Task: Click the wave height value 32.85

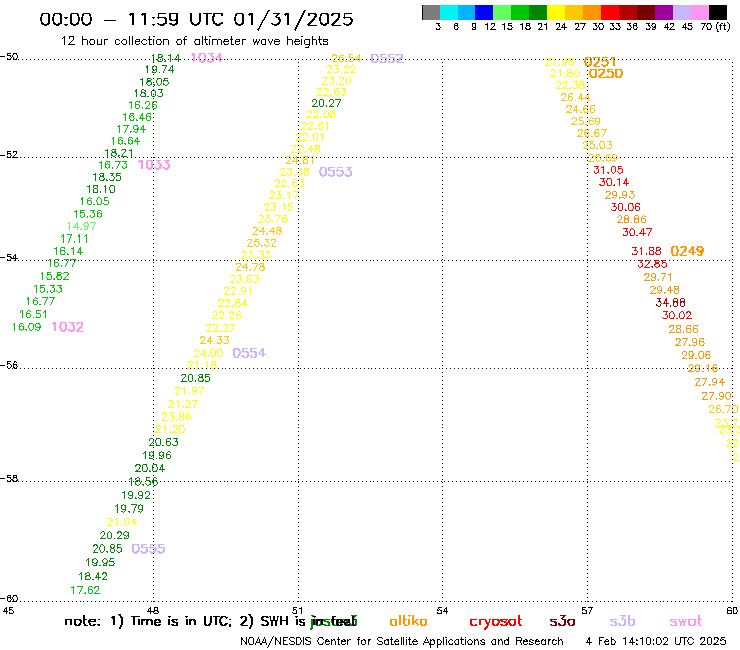Action: point(652,264)
